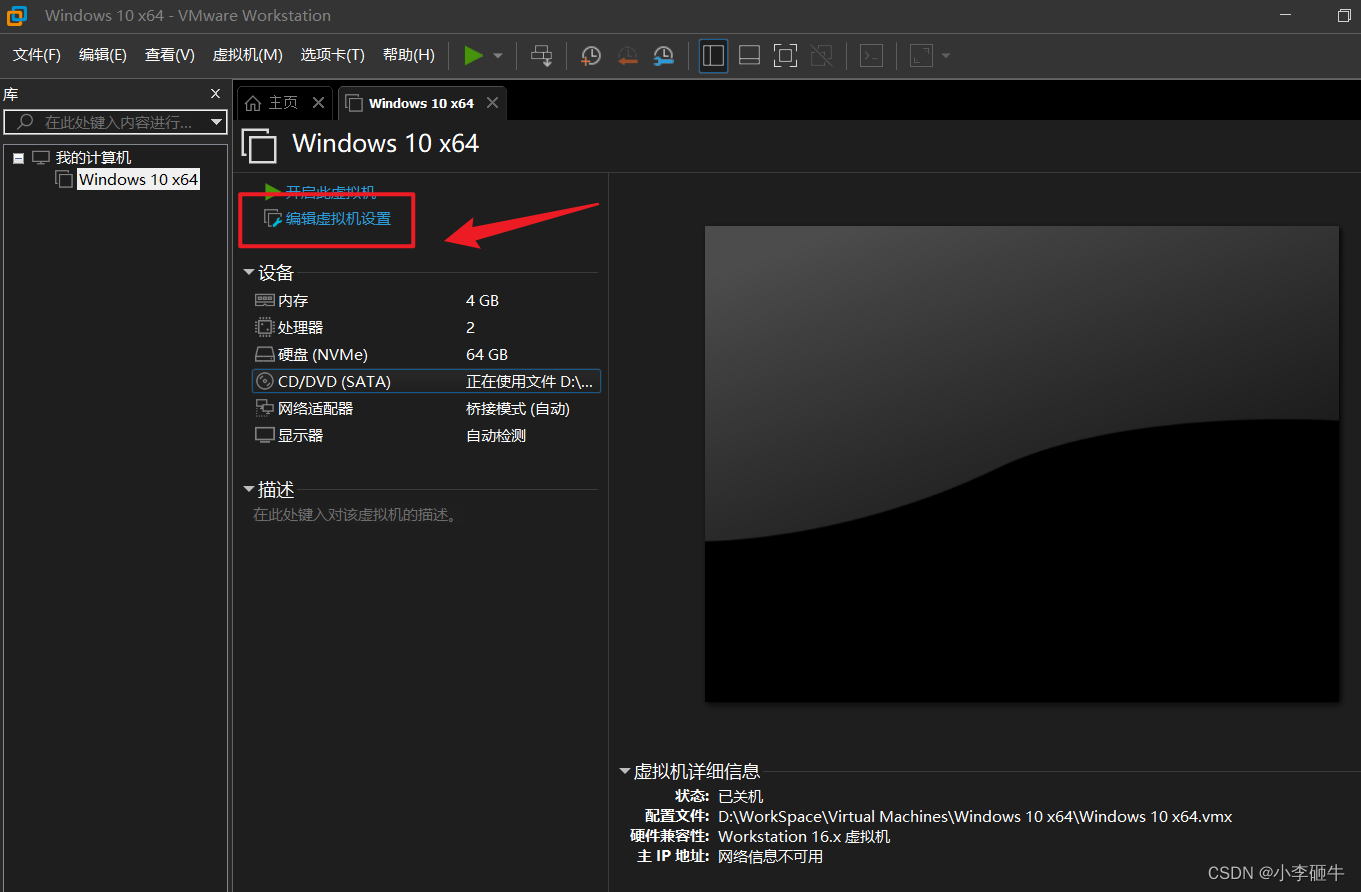
Task: Open the library search dropdown arrow
Action: pyautogui.click(x=217, y=122)
